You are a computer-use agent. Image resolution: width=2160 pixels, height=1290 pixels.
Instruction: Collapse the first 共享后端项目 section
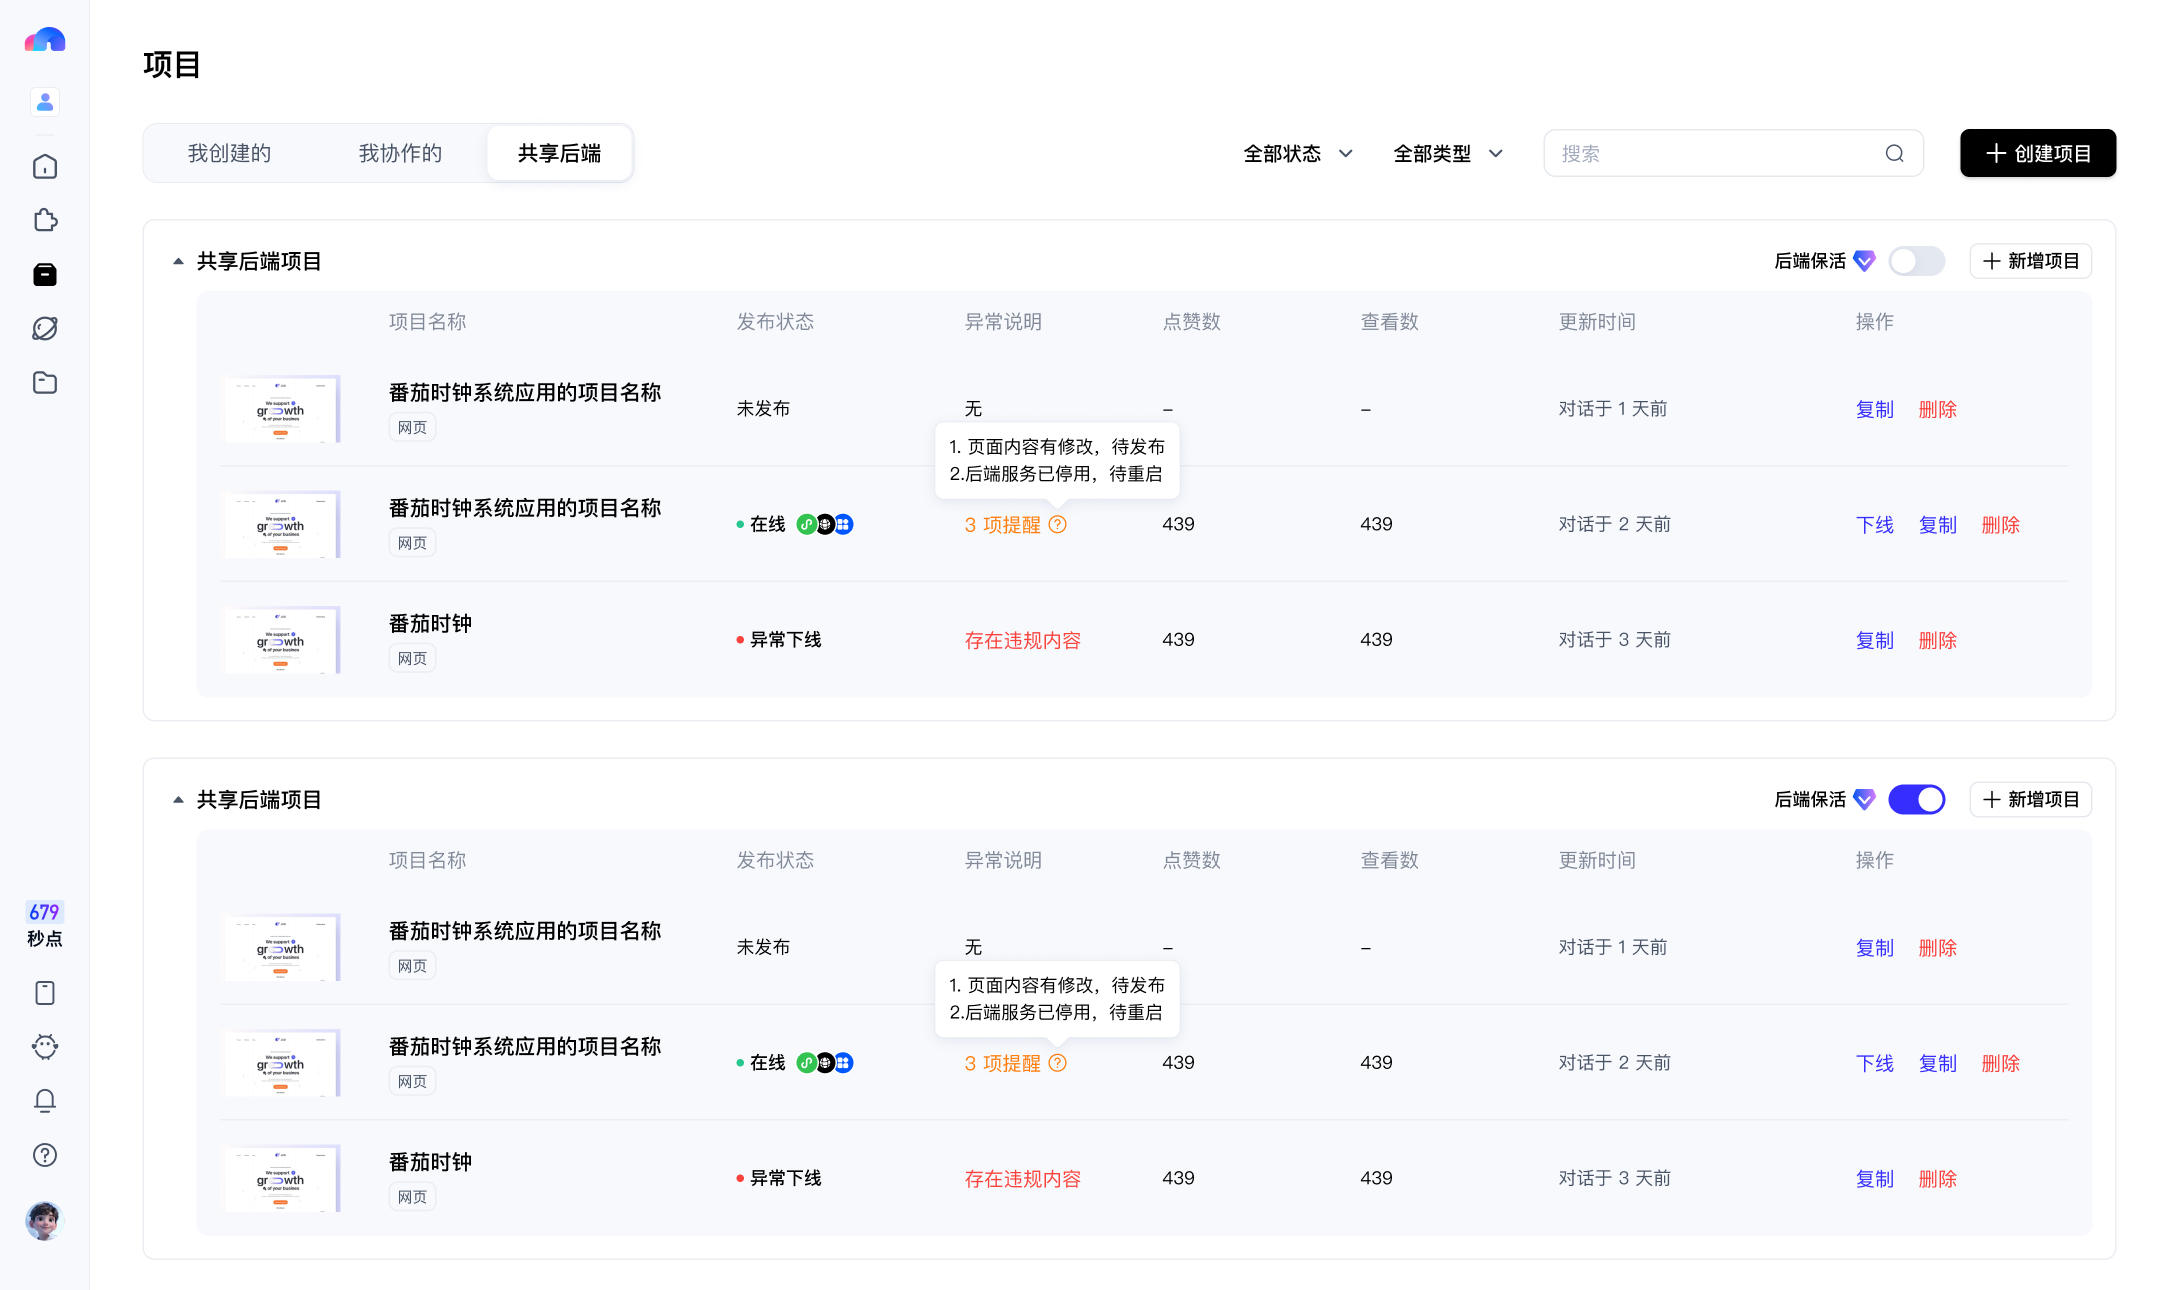pos(178,261)
